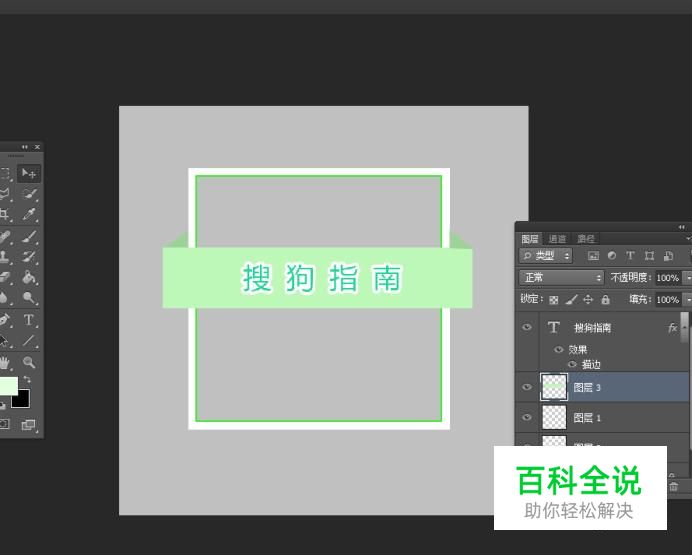
Task: Hide the 搜狗指南 text layer
Action: tap(527, 327)
